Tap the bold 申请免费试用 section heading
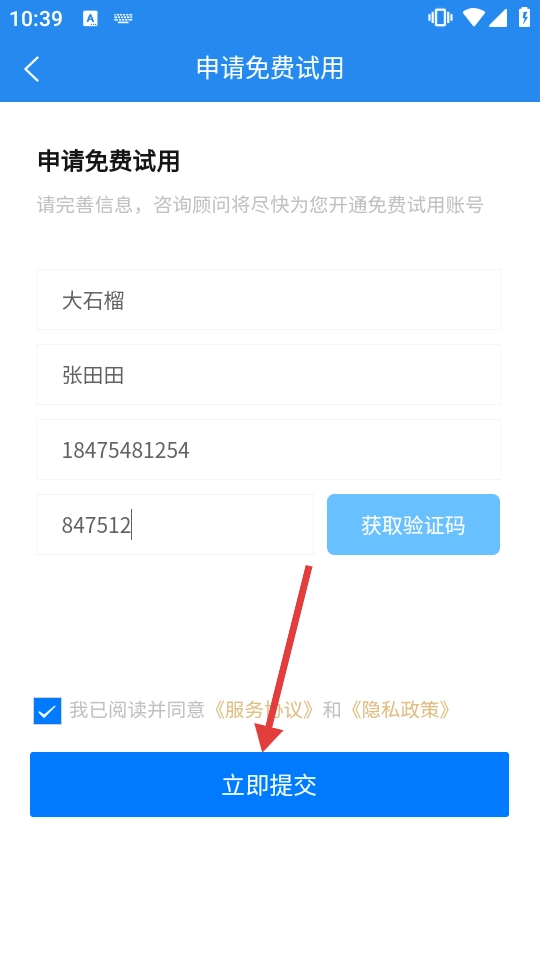 pyautogui.click(x=108, y=162)
